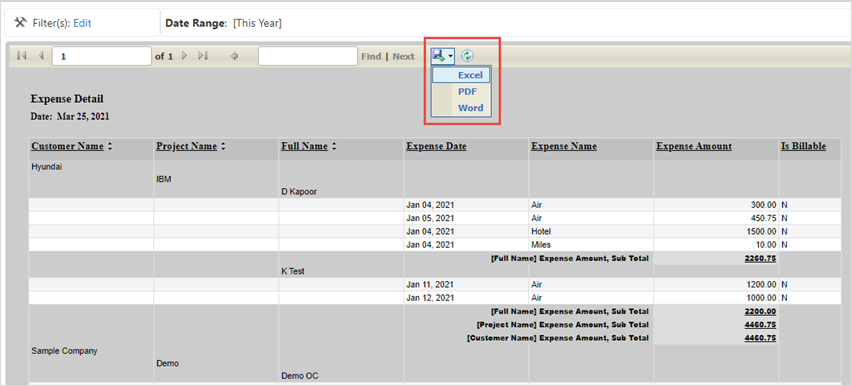The width and height of the screenshot is (852, 386).
Task: Click Next search result link
Action: click(403, 56)
